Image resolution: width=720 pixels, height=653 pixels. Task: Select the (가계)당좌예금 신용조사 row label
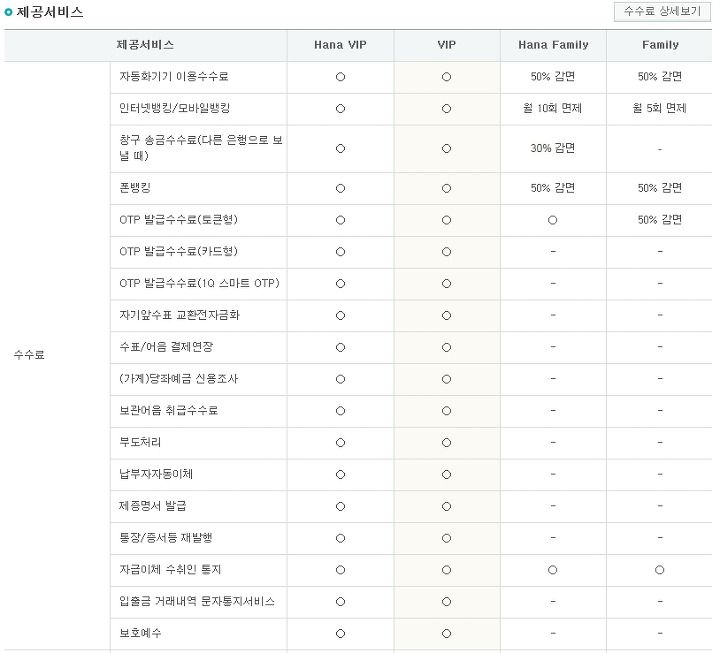[x=178, y=379]
